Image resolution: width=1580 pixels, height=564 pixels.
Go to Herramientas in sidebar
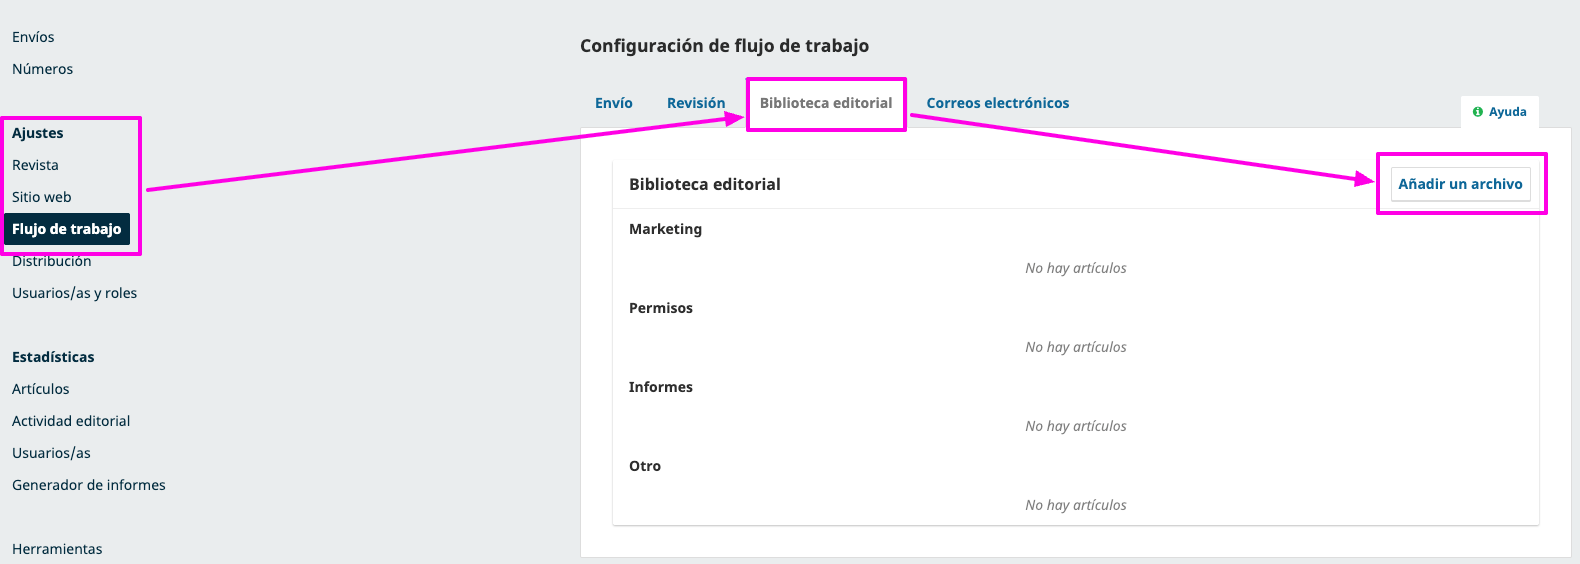pos(57,549)
